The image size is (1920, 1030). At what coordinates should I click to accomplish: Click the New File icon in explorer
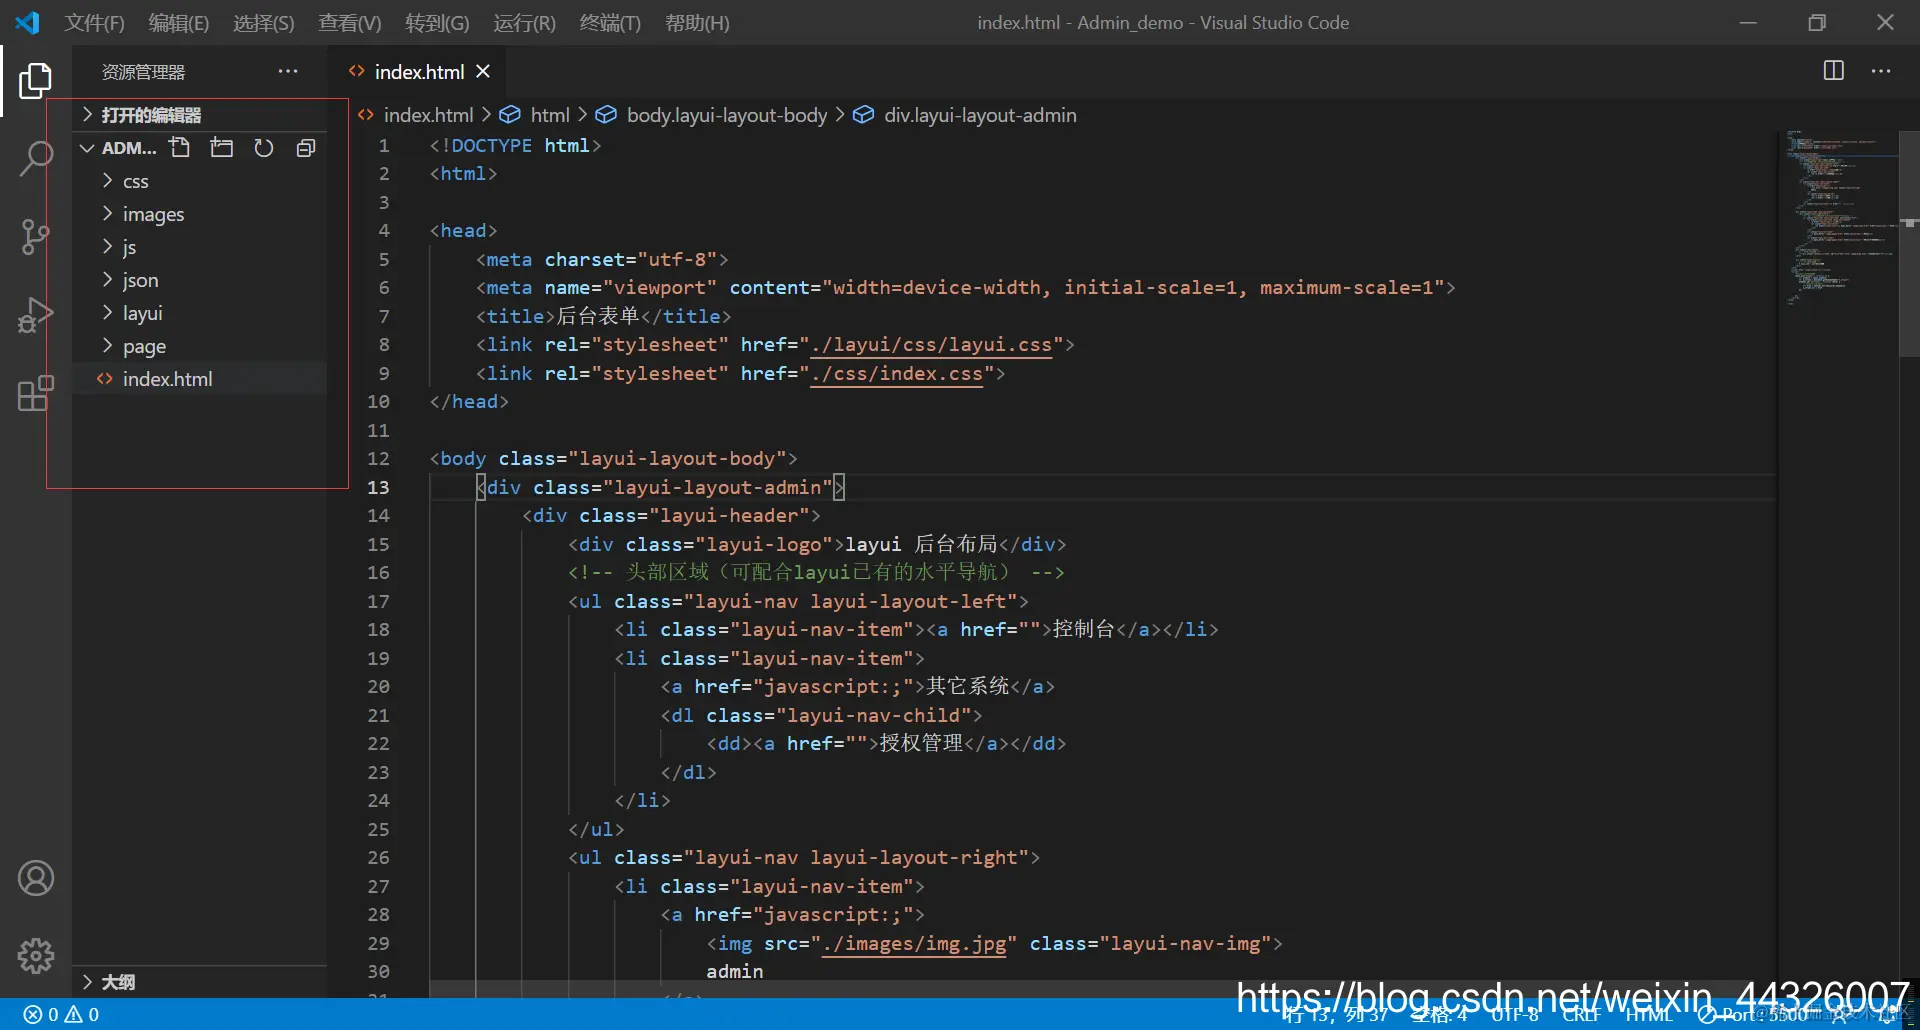[x=180, y=148]
